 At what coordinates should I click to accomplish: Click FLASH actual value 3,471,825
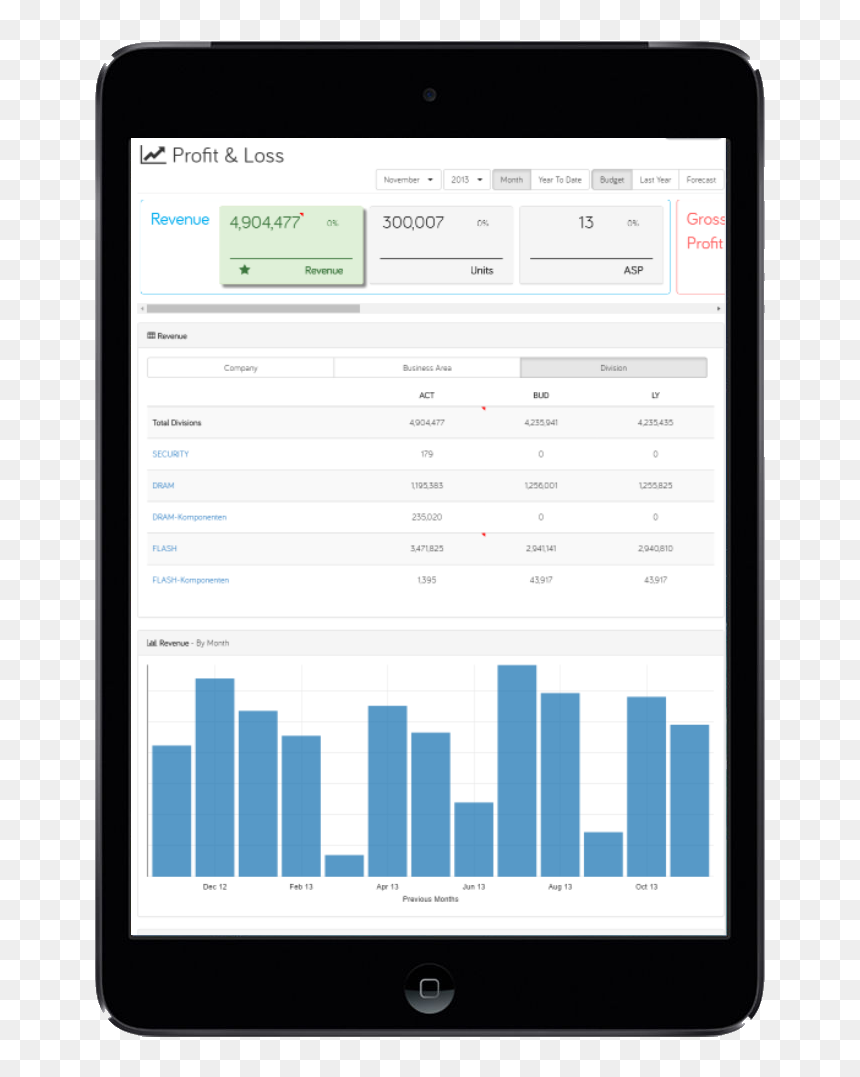pos(427,548)
